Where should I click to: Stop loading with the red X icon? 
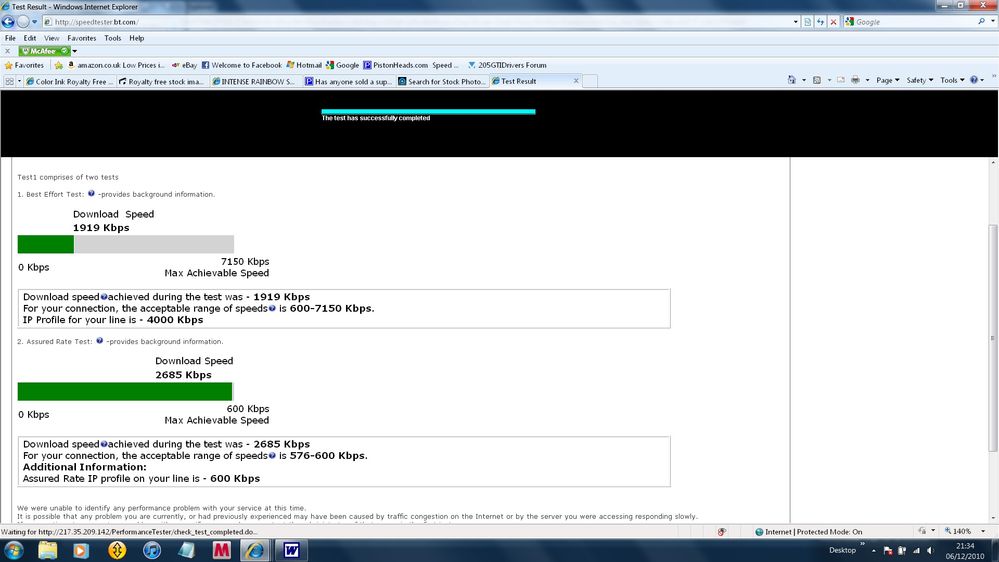pos(833,22)
